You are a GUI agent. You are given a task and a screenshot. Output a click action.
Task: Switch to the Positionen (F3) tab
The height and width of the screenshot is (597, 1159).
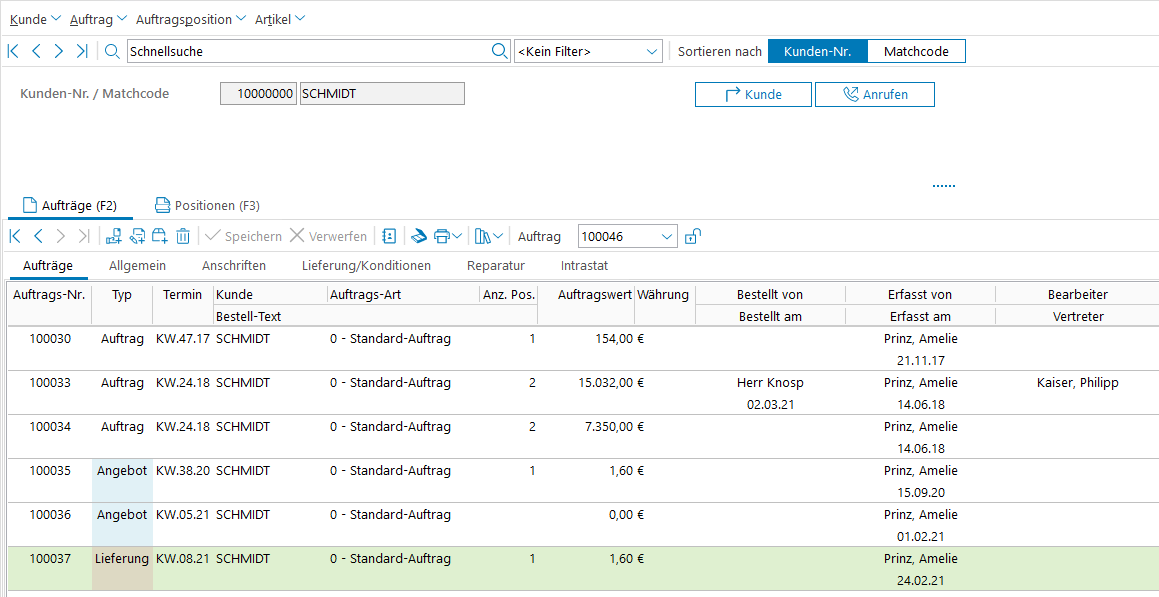click(x=207, y=206)
